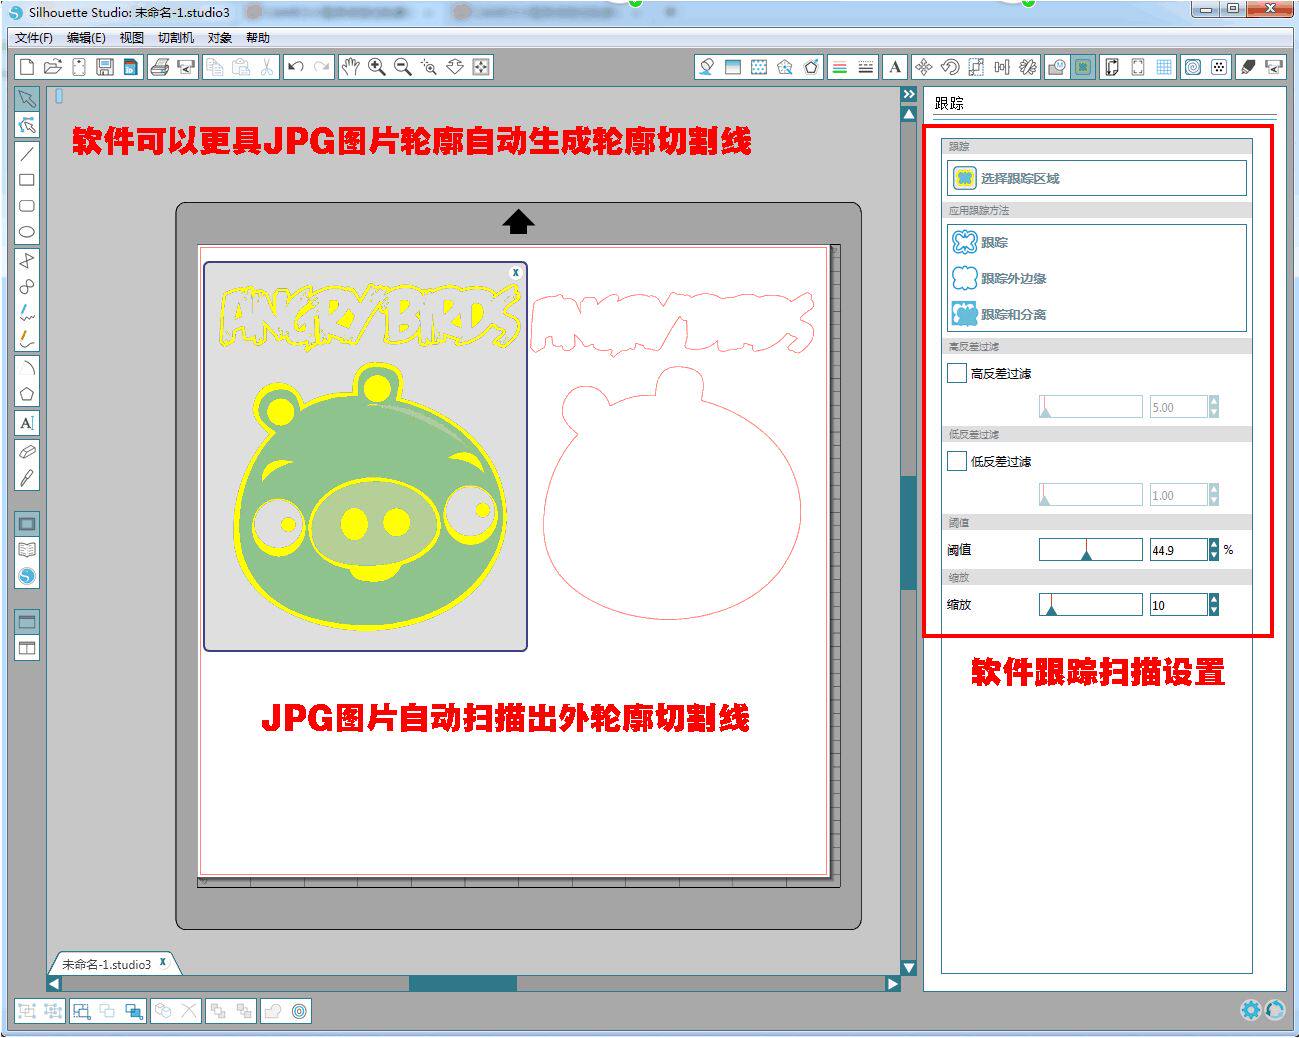Click the floppy disk save icon
The width and height of the screenshot is (1299, 1038).
pyautogui.click(x=105, y=67)
